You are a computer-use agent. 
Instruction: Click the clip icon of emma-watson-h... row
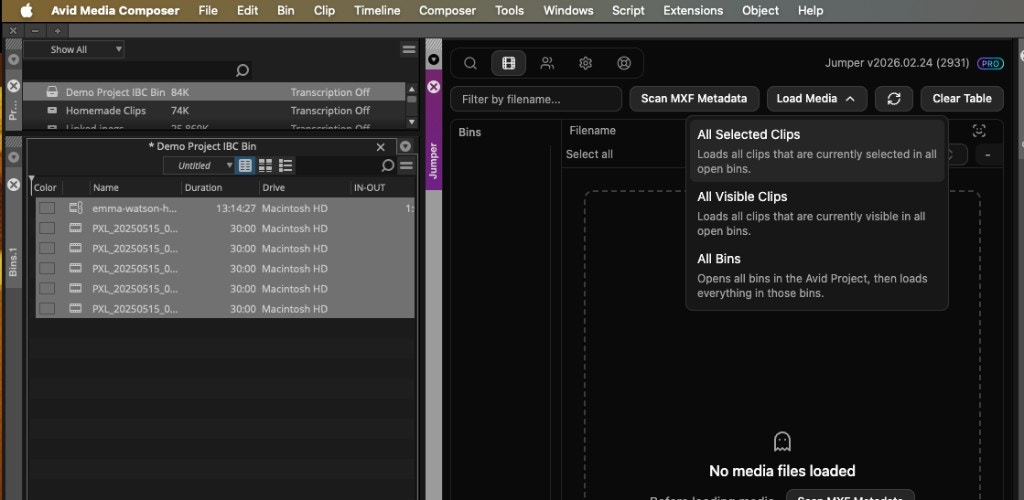point(76,208)
